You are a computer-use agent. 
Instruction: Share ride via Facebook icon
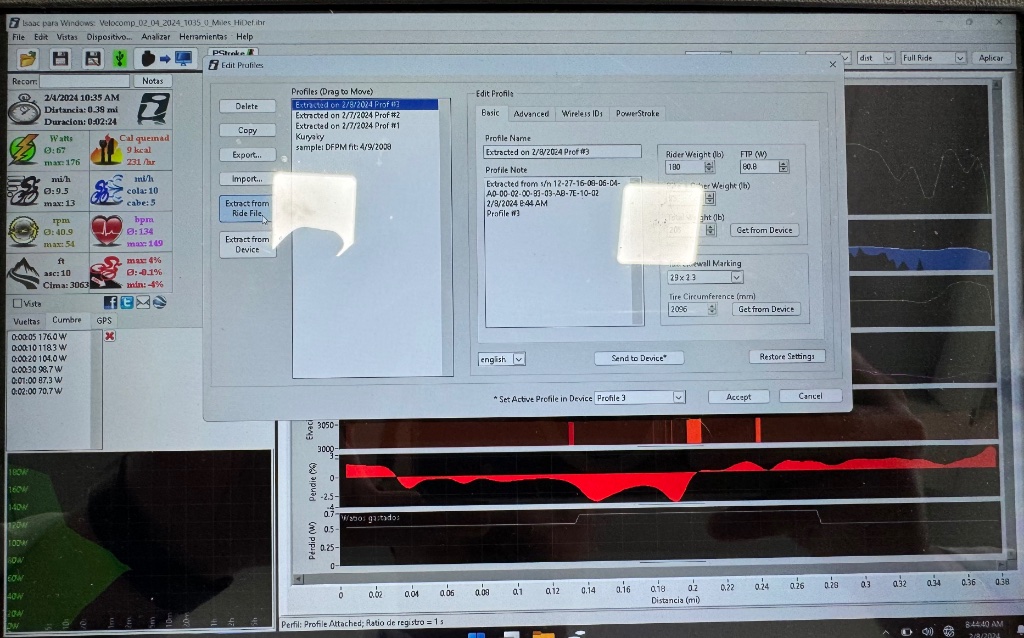click(x=110, y=302)
